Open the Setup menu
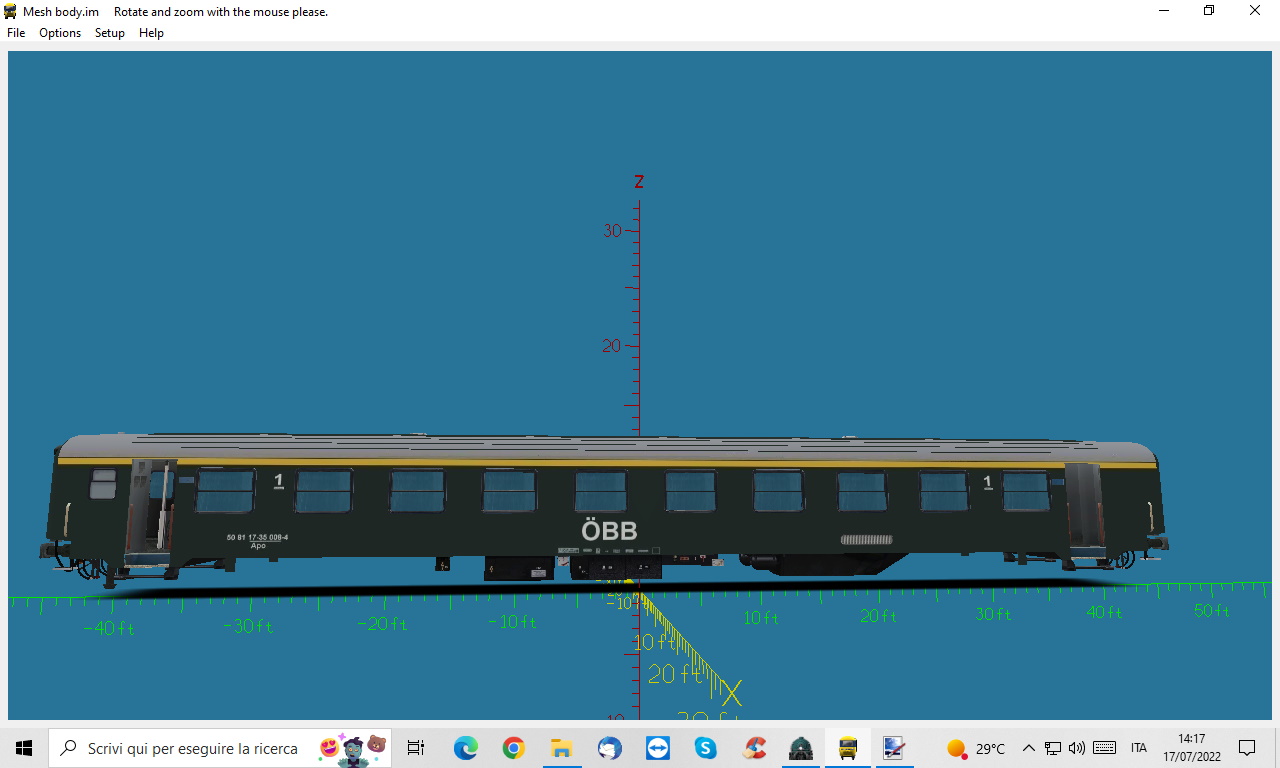The width and height of the screenshot is (1280, 768). point(110,33)
